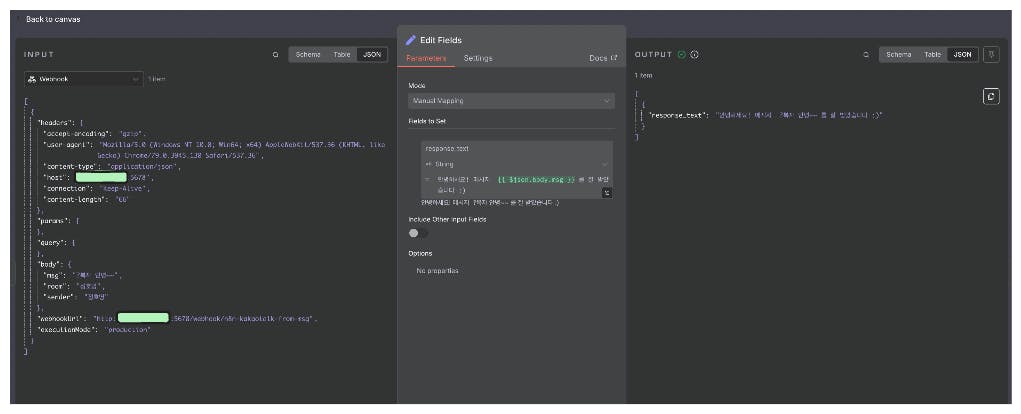Click the "production" value
This screenshot has height=414, width=1021.
(128, 330)
